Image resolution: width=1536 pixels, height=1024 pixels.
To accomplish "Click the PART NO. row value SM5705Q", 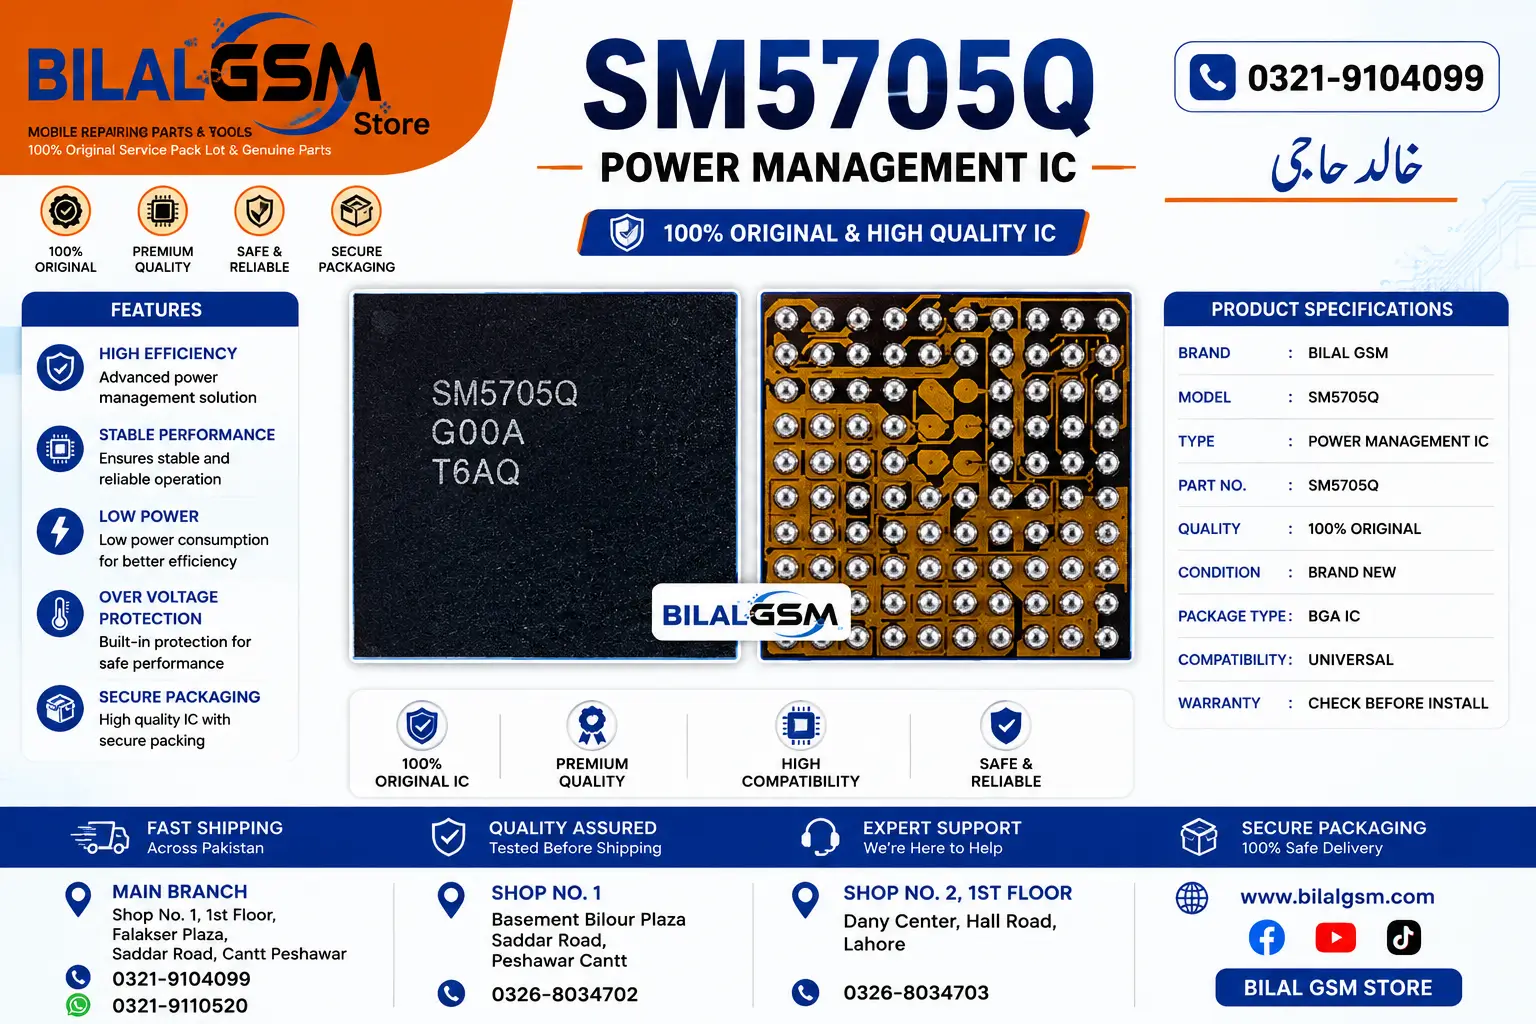I will tap(1343, 485).
